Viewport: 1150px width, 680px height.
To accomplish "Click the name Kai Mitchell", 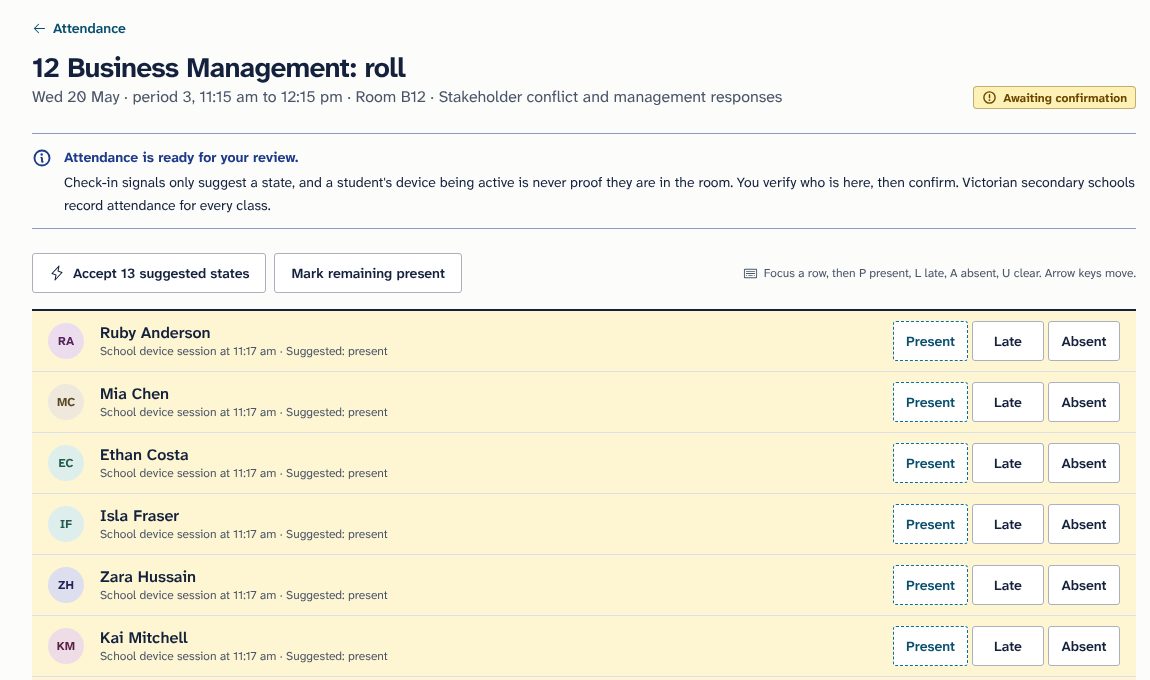I will click(x=144, y=637).
